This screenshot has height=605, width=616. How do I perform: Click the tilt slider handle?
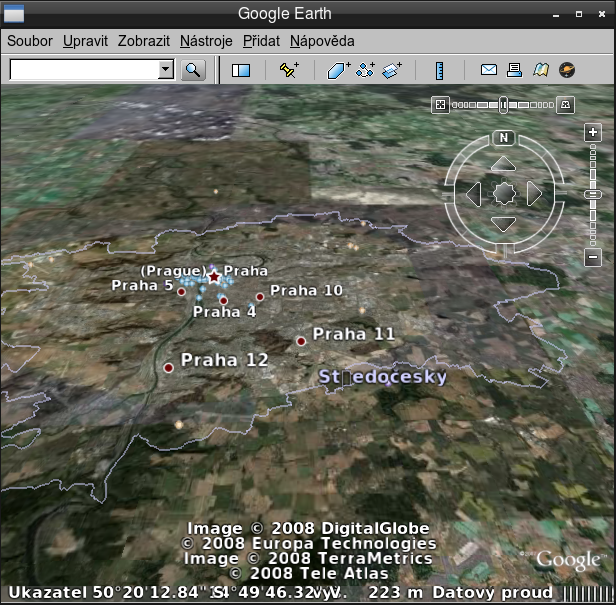(x=503, y=105)
